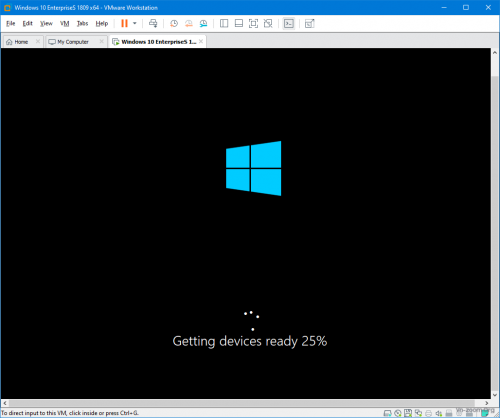Click the scroll left arrow
The image size is (500, 418).
(x=5, y=403)
